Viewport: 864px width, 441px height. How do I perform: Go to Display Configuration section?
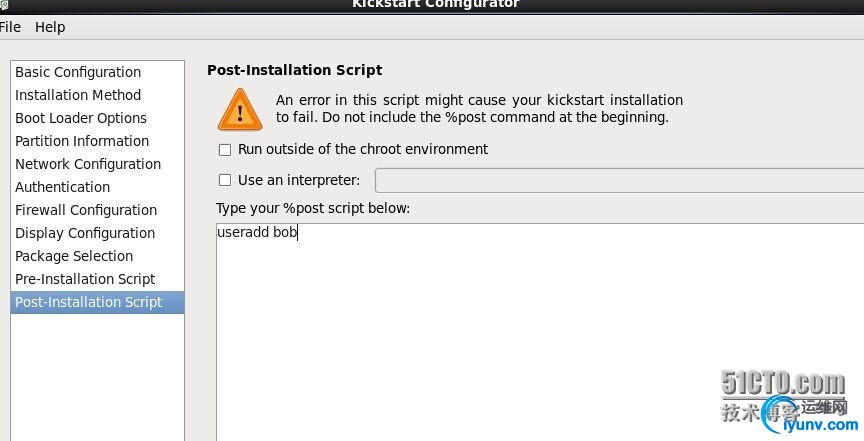(98, 233)
